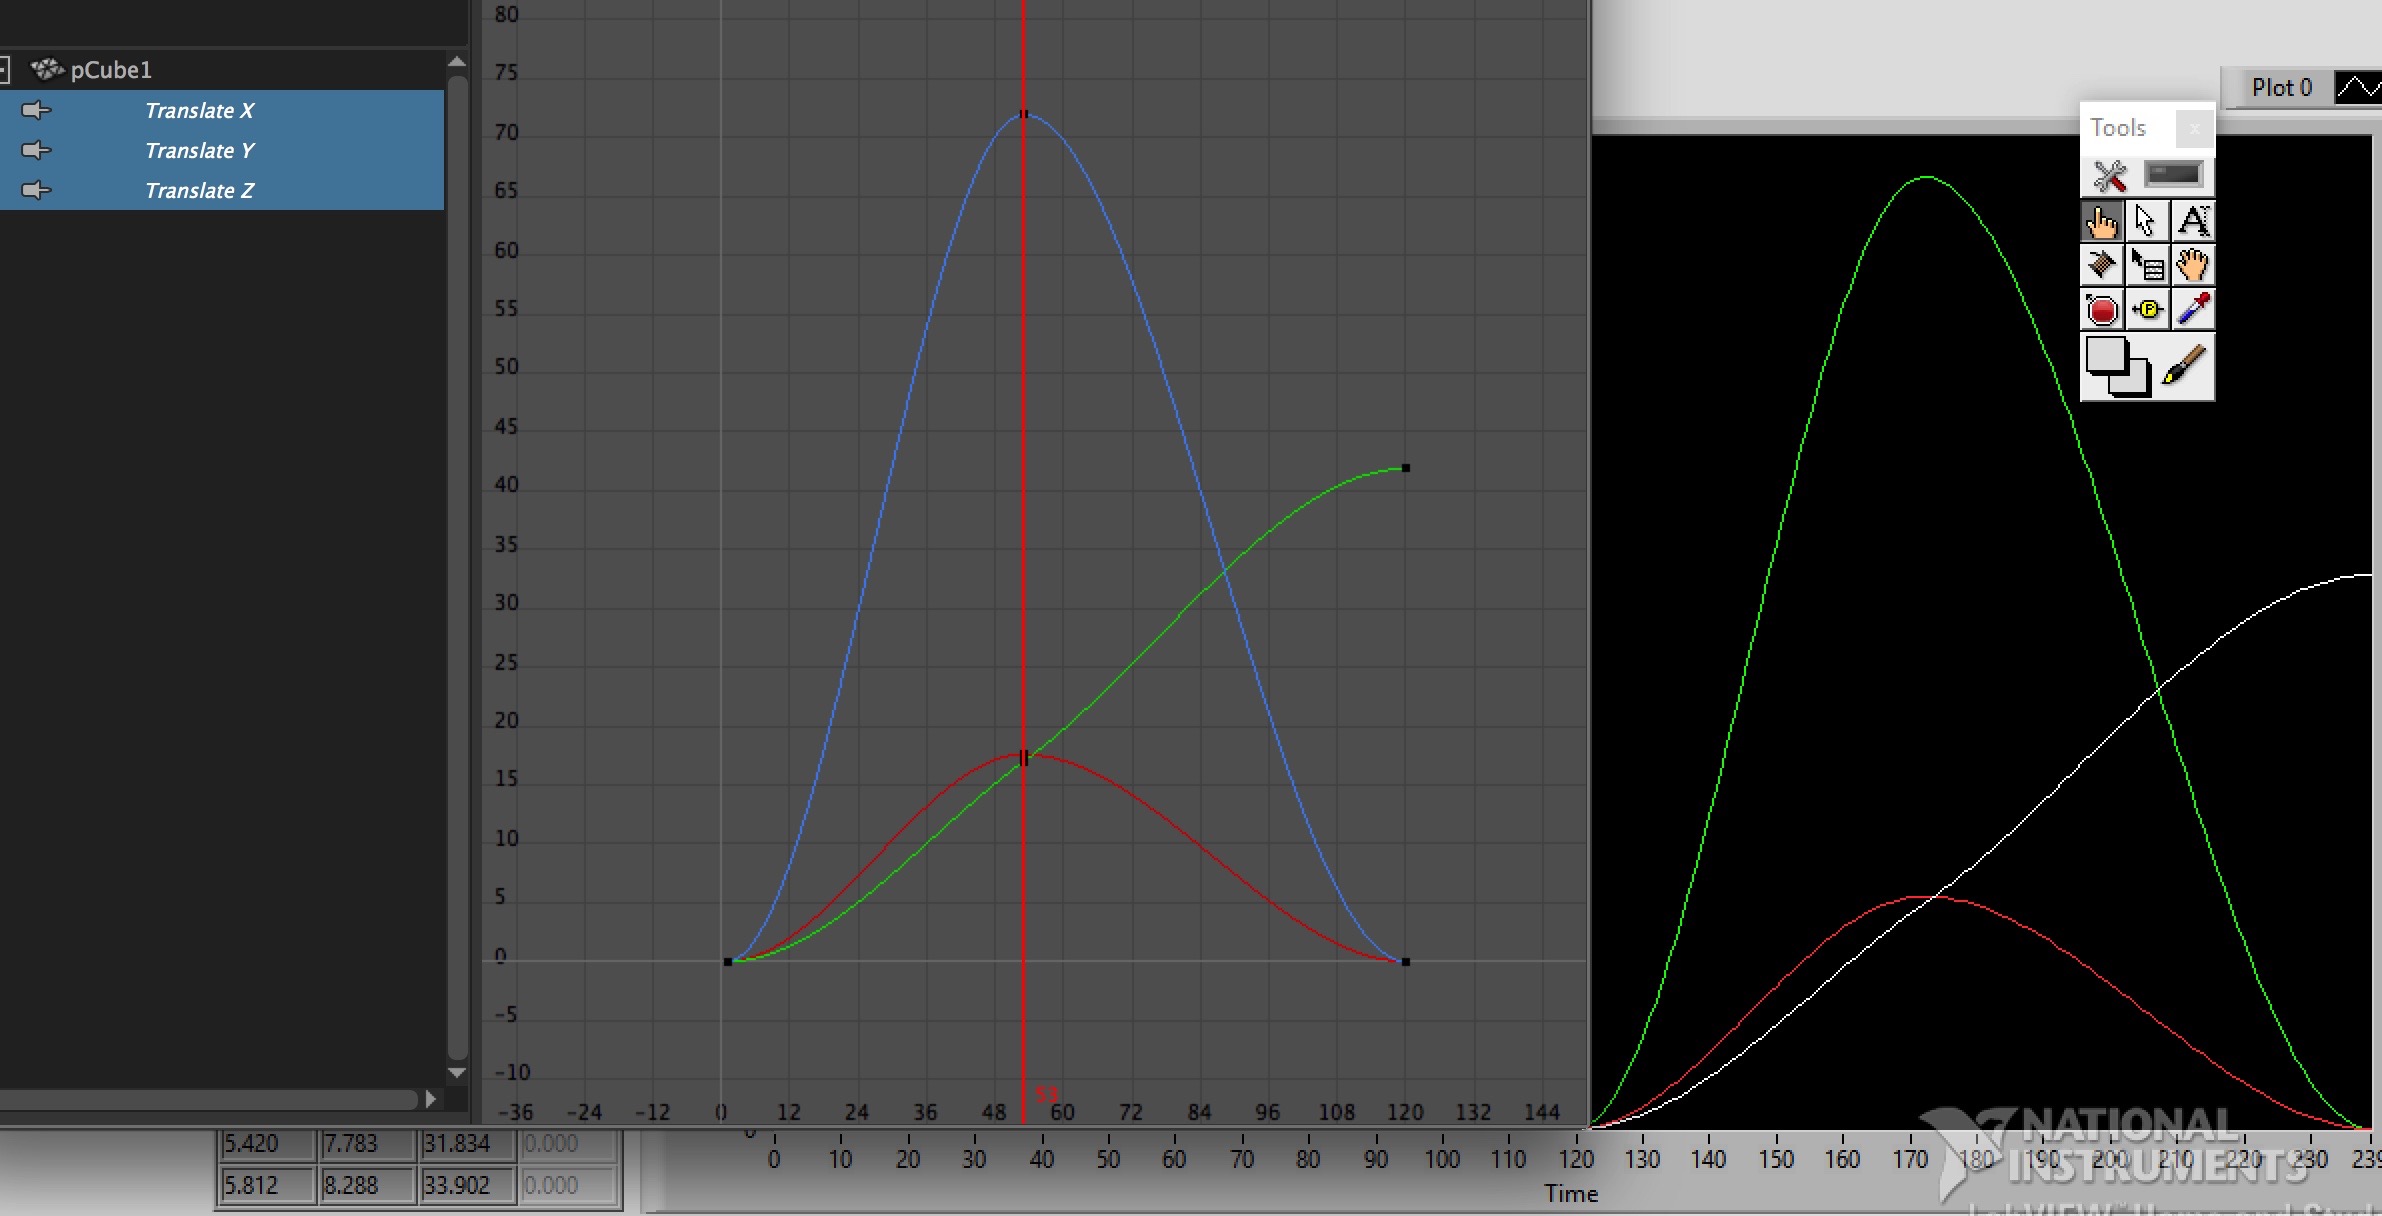
Task: Select the end keyframe at frame 120 value 0
Action: (1405, 962)
